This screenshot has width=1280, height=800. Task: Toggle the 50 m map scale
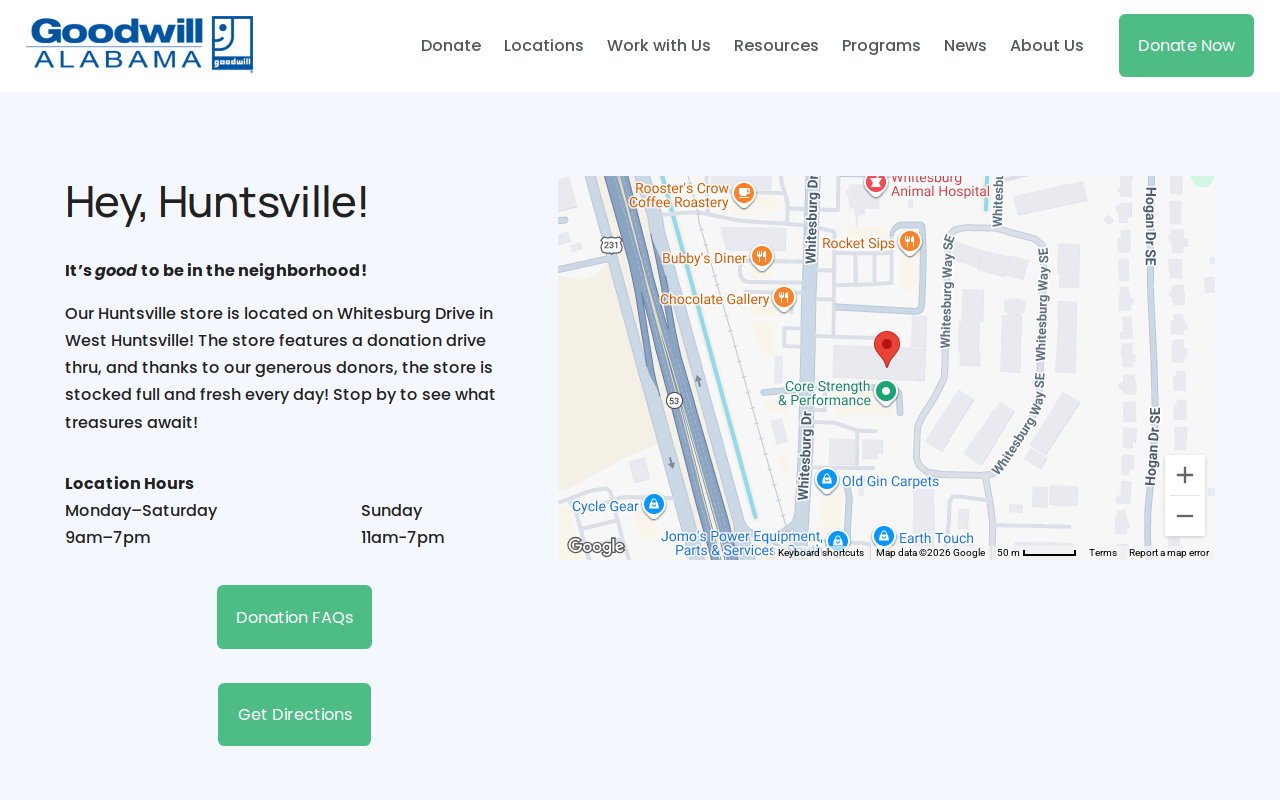(x=1036, y=553)
